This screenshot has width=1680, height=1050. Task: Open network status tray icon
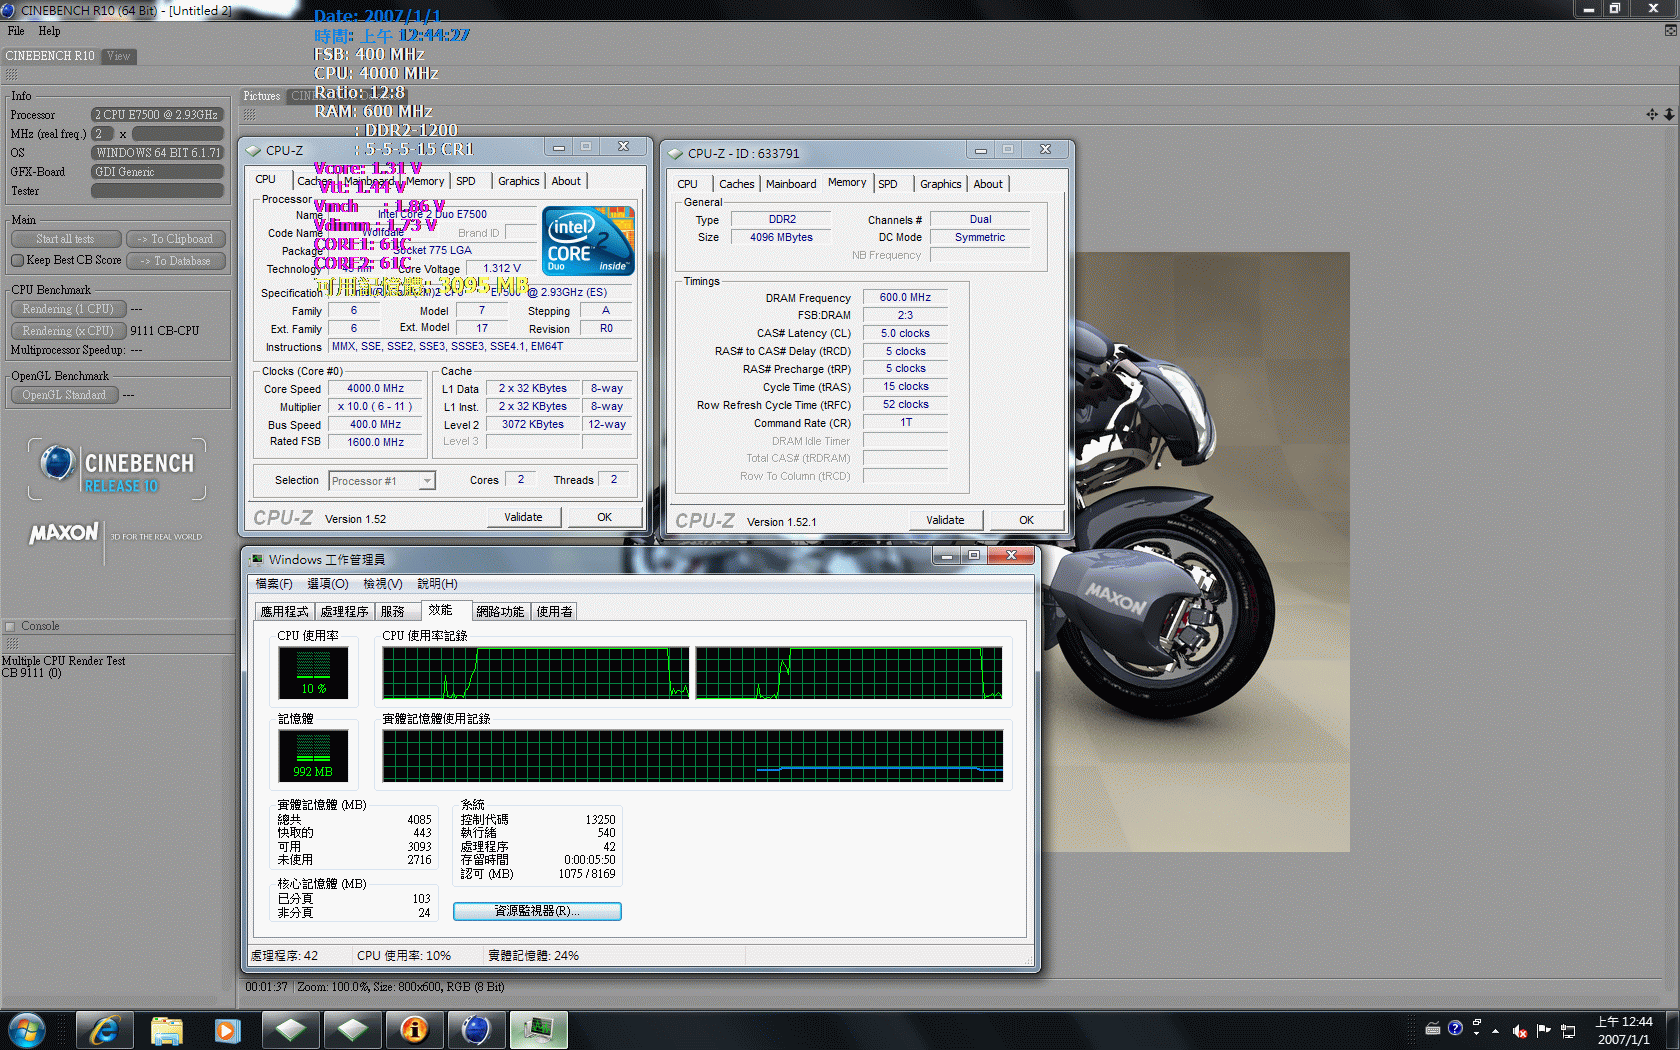[1567, 1031]
